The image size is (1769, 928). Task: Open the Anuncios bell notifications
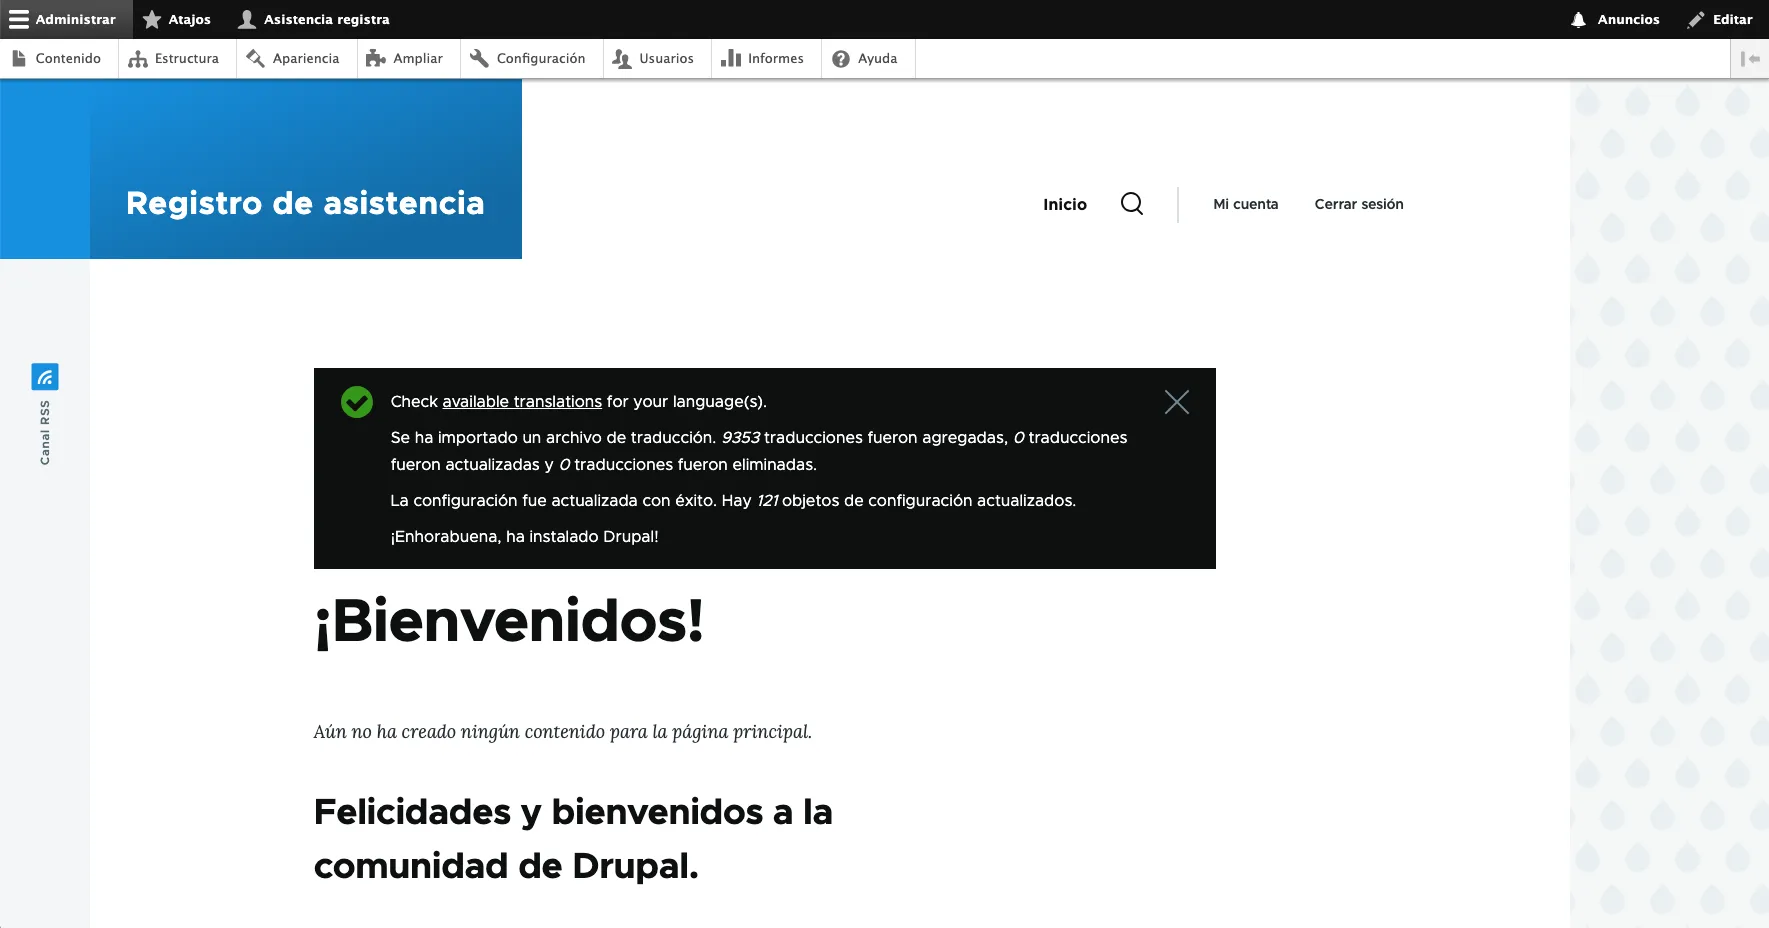pyautogui.click(x=1615, y=19)
